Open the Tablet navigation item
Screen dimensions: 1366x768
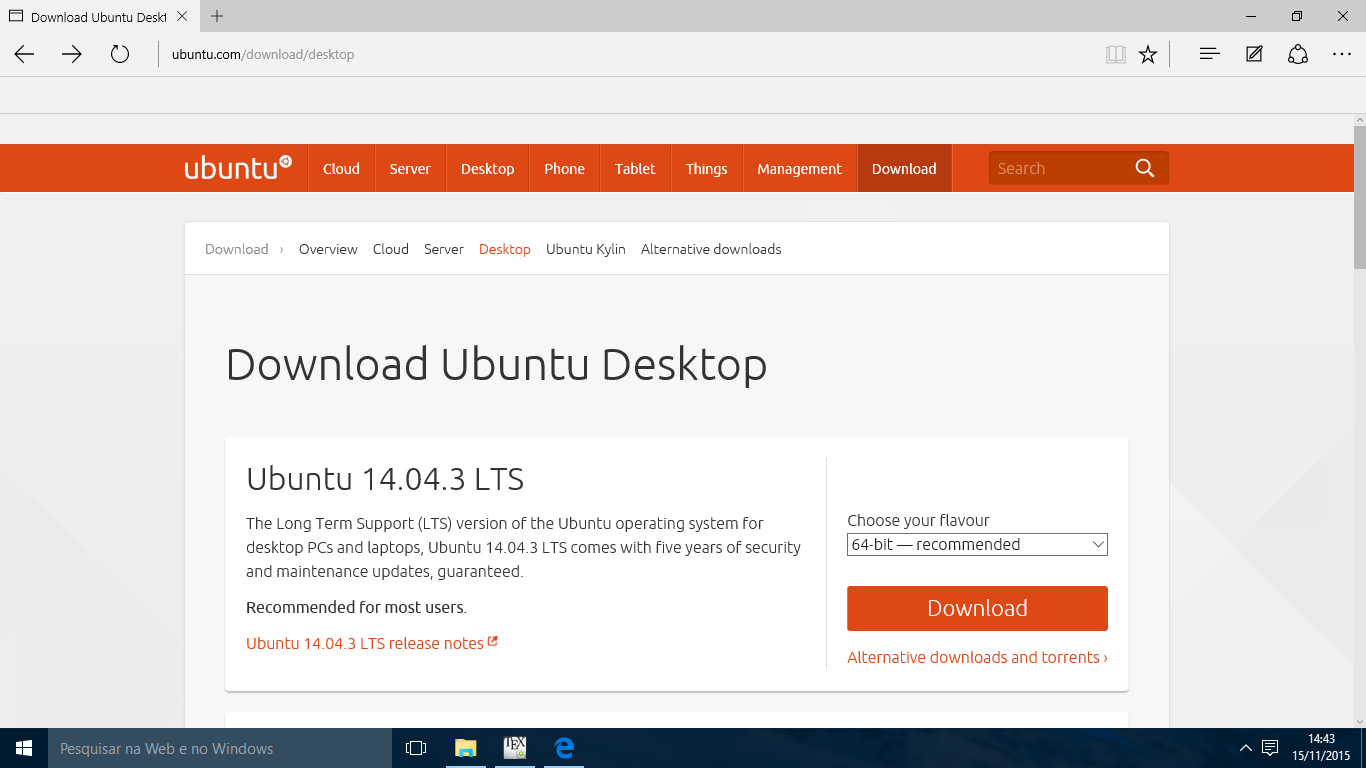635,168
